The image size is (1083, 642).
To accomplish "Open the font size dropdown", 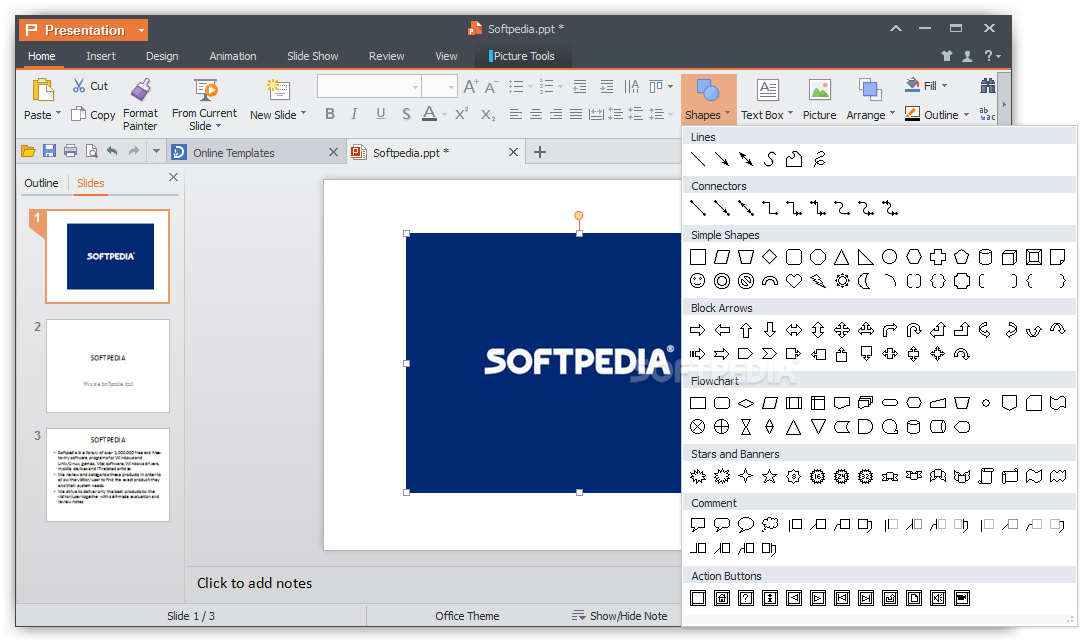I will click(451, 87).
